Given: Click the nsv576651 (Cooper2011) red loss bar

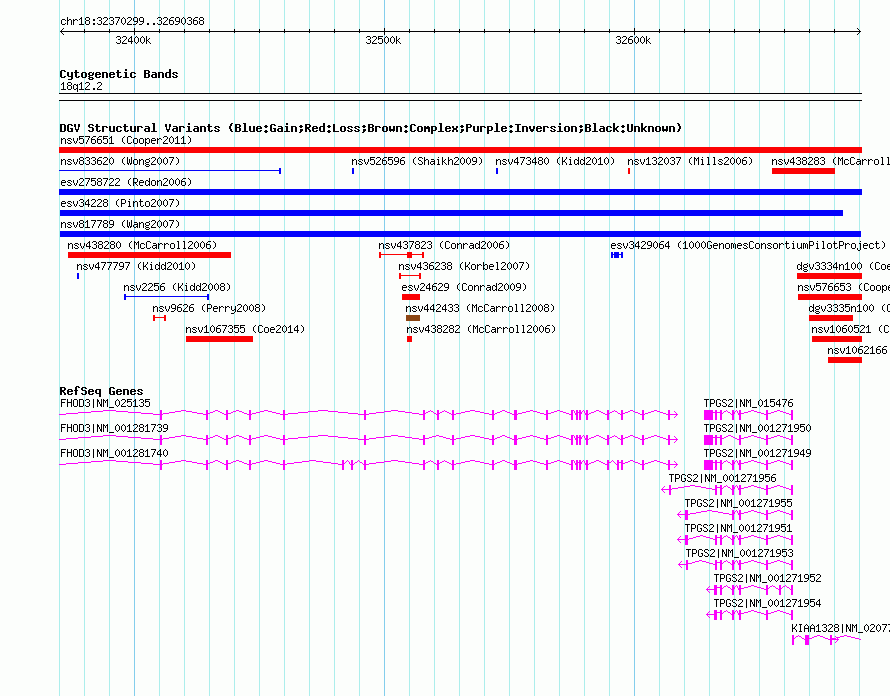Looking at the screenshot, I should 460,150.
